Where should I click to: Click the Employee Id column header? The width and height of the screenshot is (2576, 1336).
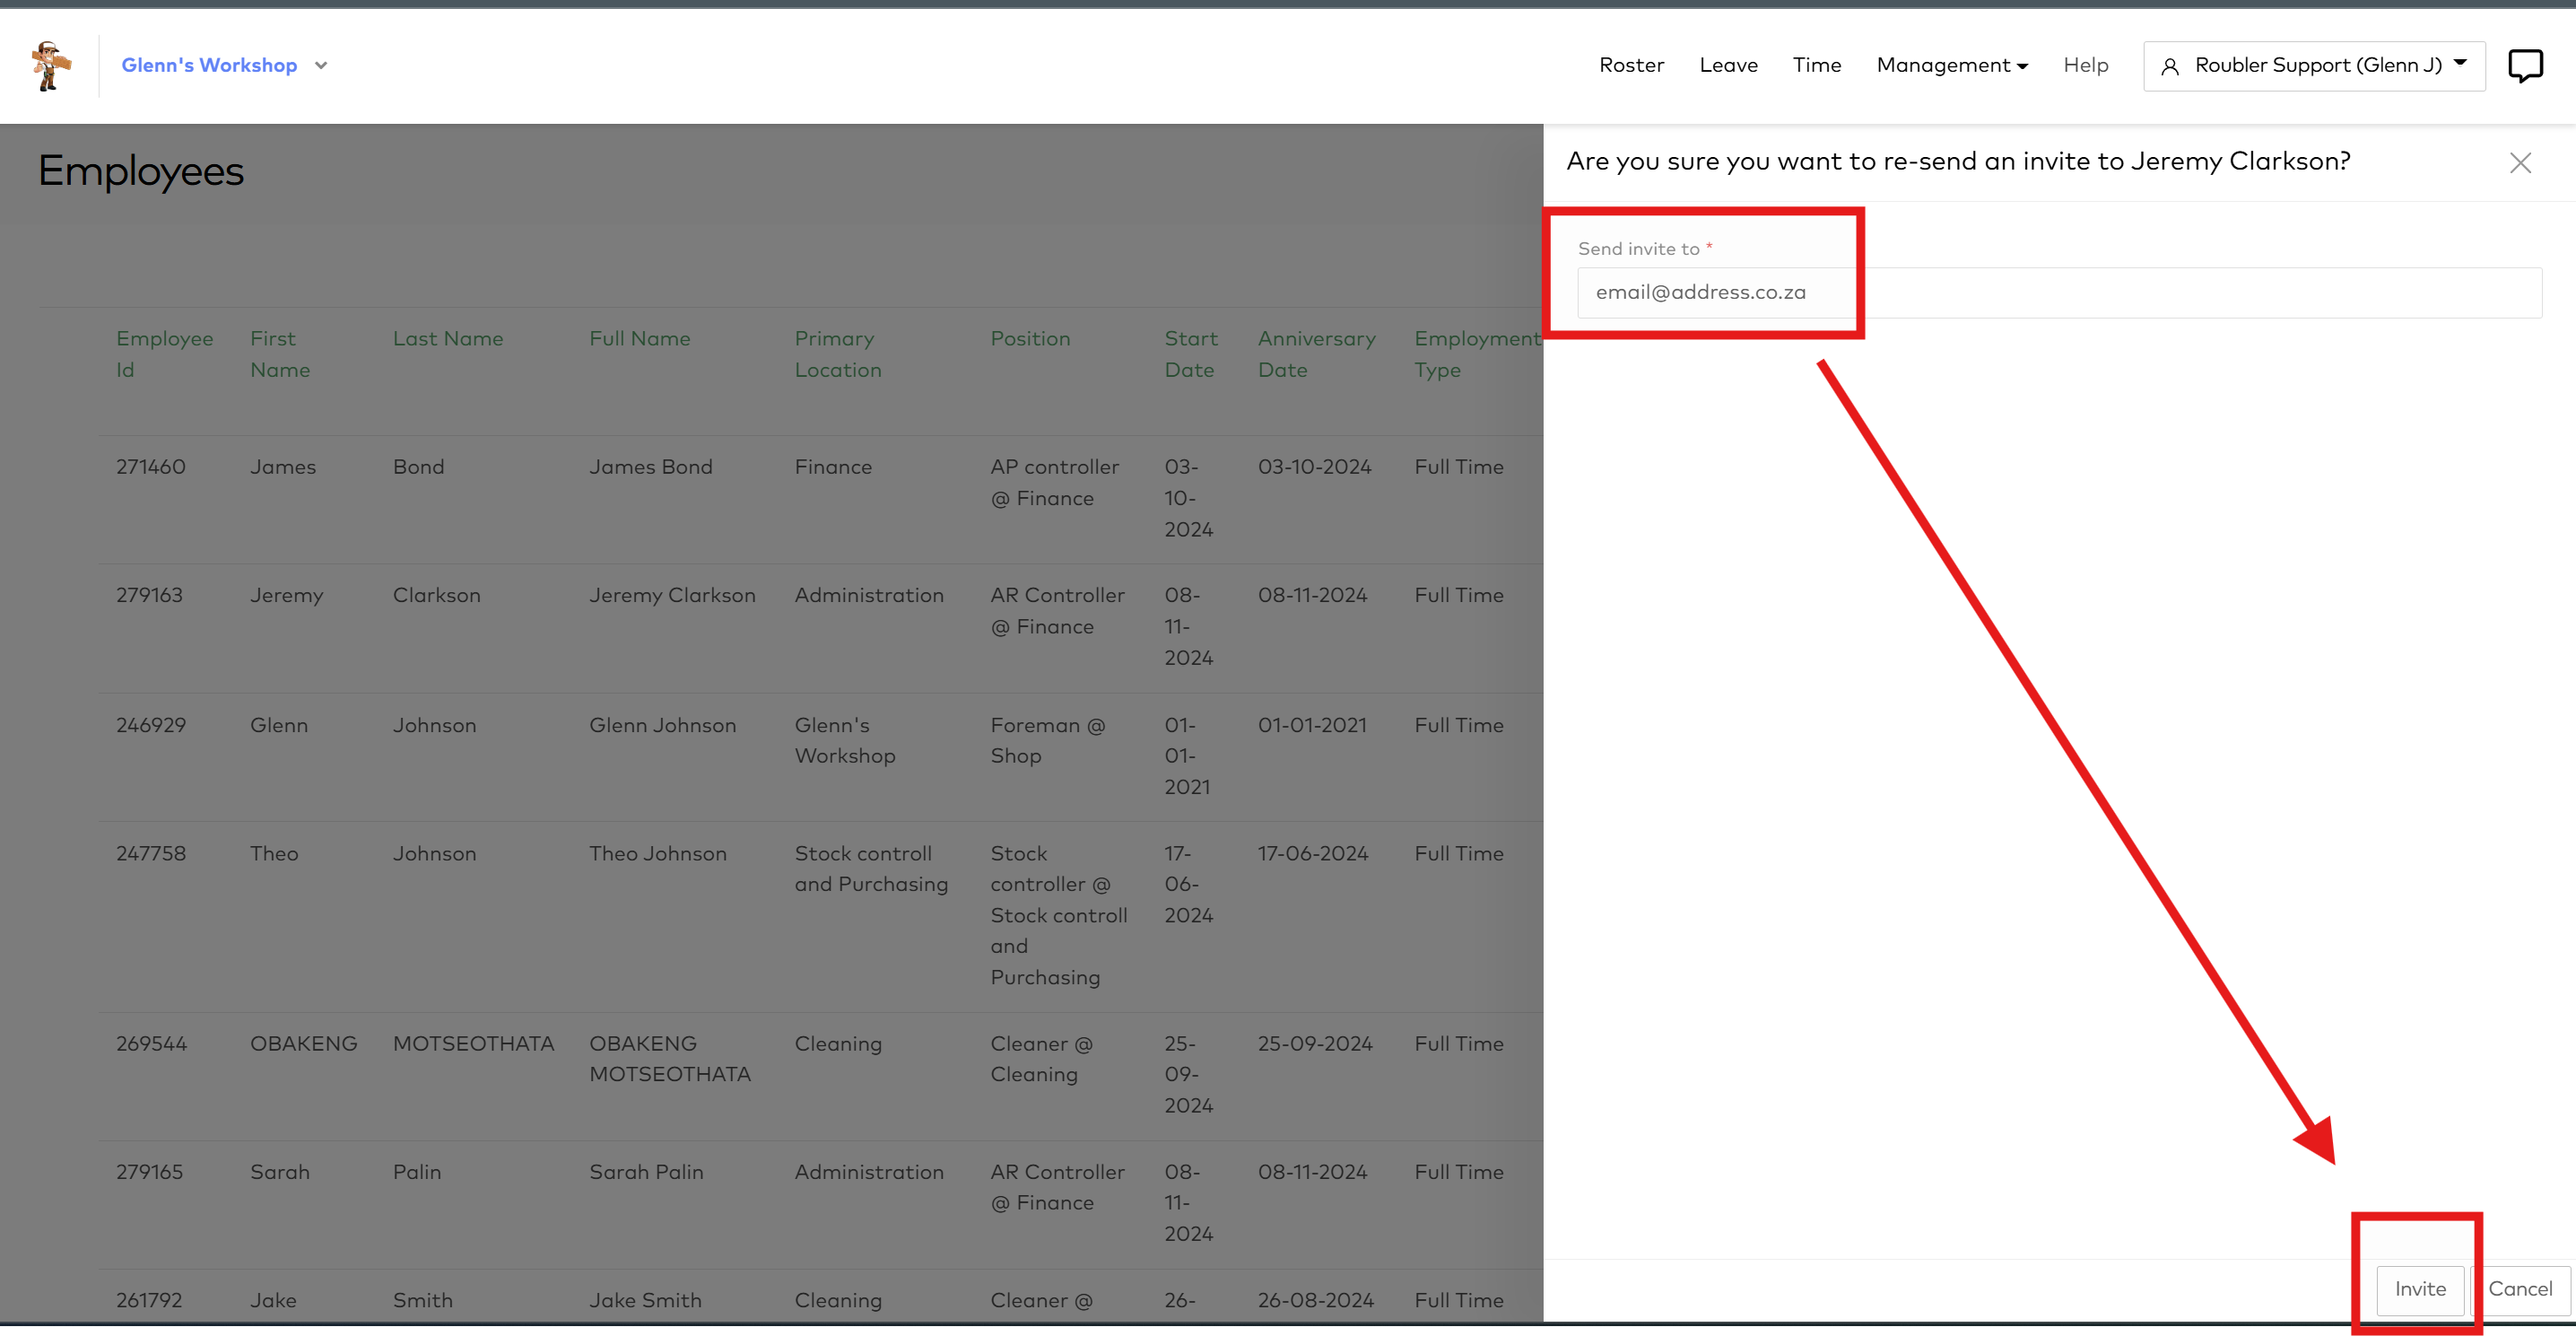tap(164, 353)
